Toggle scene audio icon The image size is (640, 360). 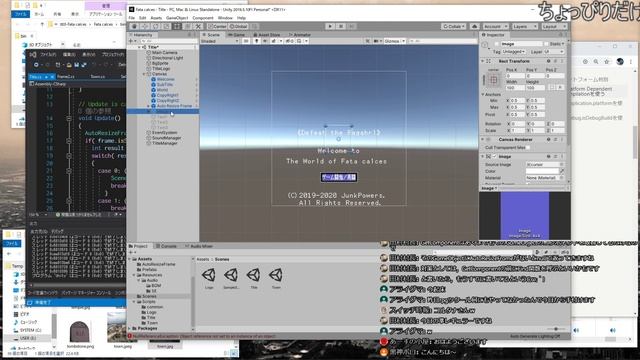(x=265, y=41)
